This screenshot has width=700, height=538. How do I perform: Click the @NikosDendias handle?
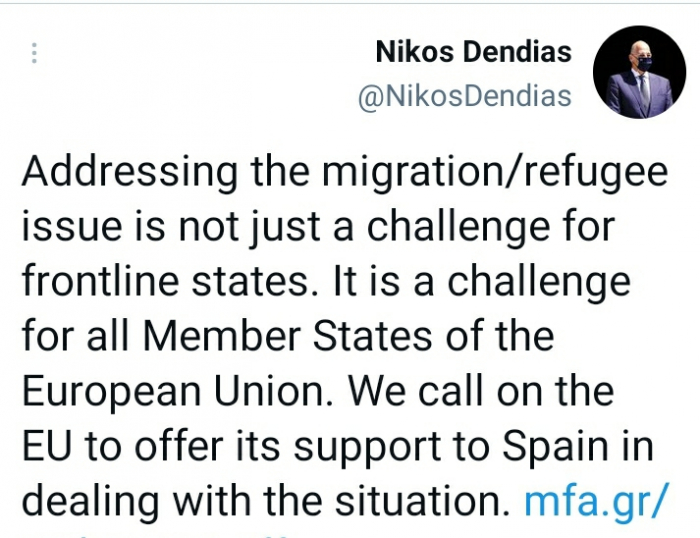pyautogui.click(x=465, y=96)
